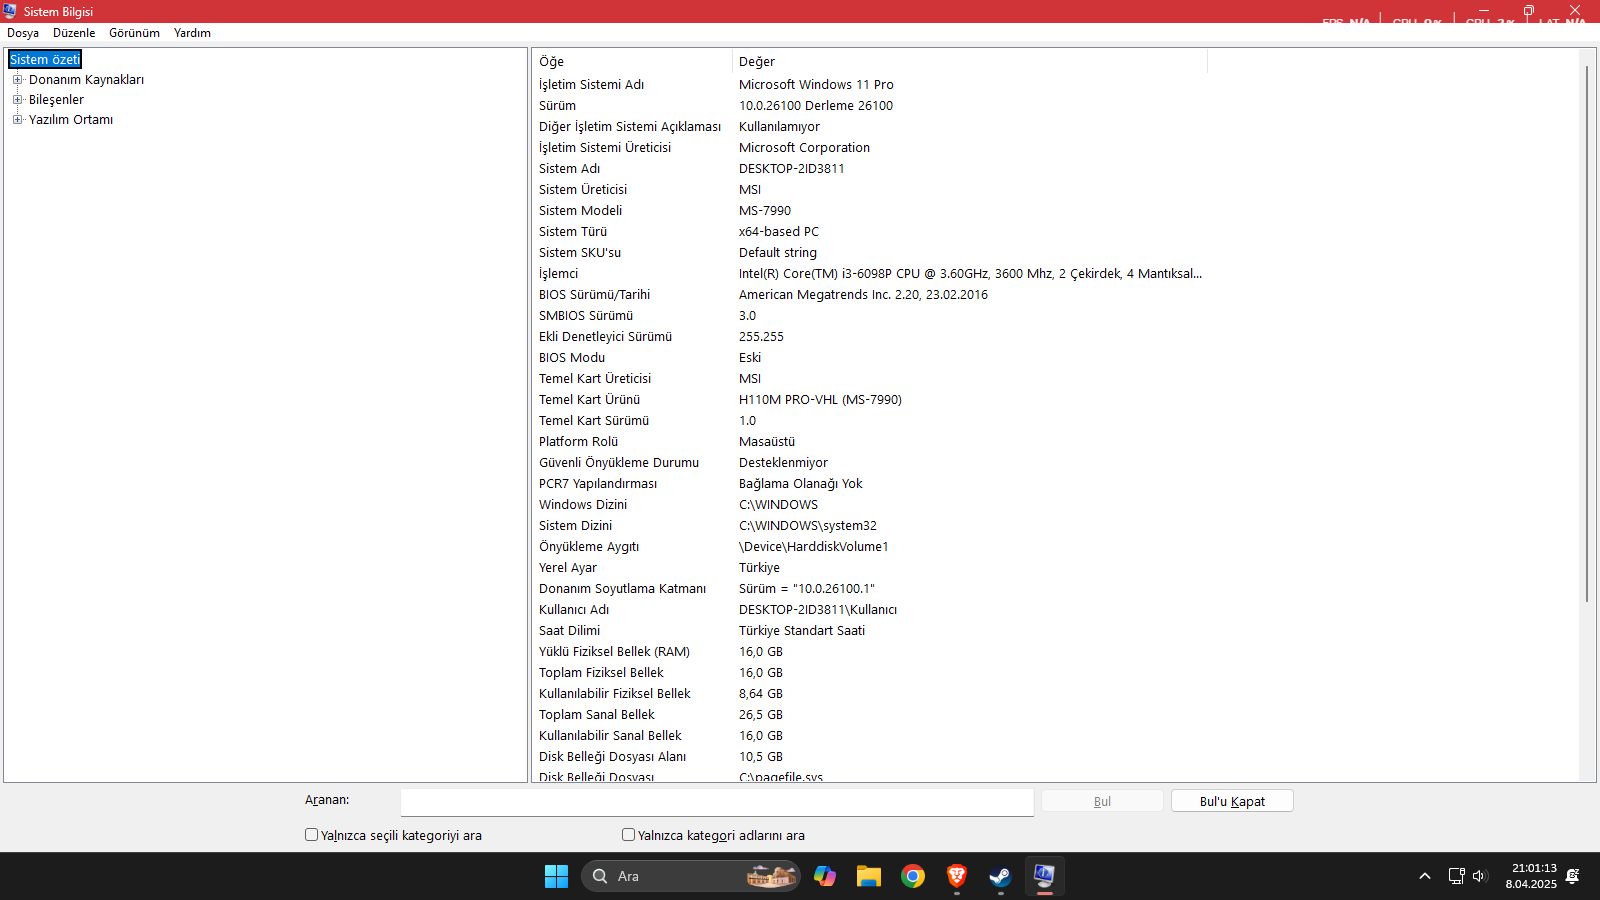Click the Bul'u Kapat button

point(1231,800)
